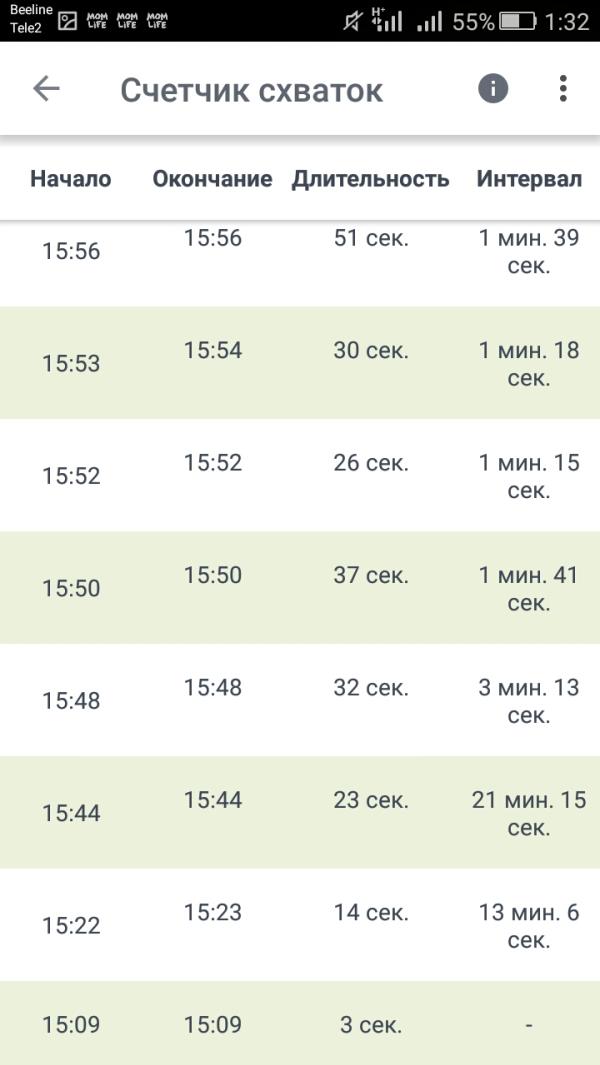The height and width of the screenshot is (1065, 600).
Task: Open the three-dot overflow menu
Action: pos(563,88)
